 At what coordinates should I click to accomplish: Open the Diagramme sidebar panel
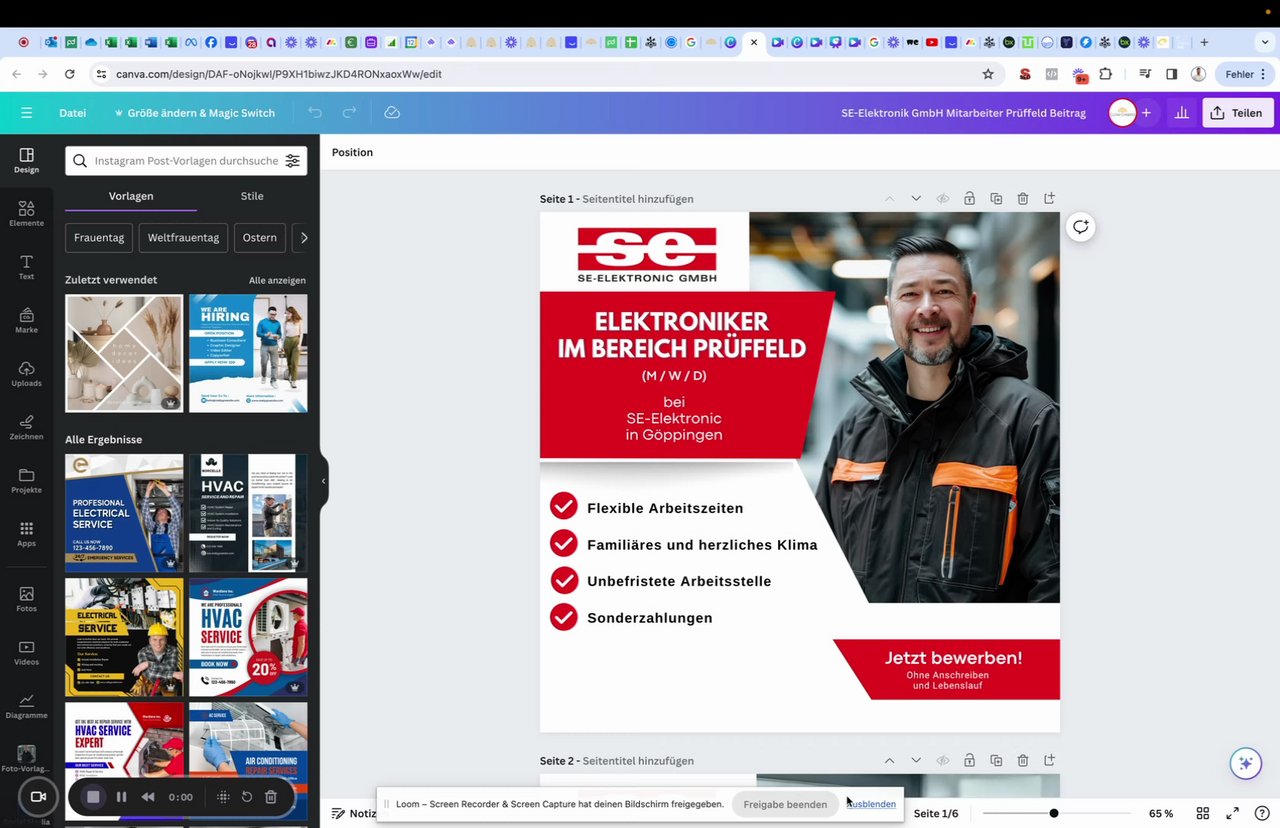(27, 706)
